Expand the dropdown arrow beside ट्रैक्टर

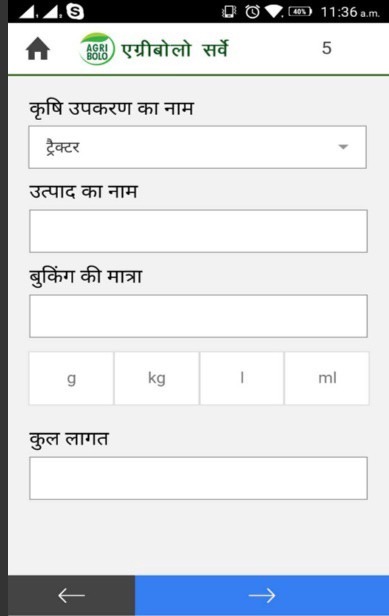pyautogui.click(x=343, y=147)
